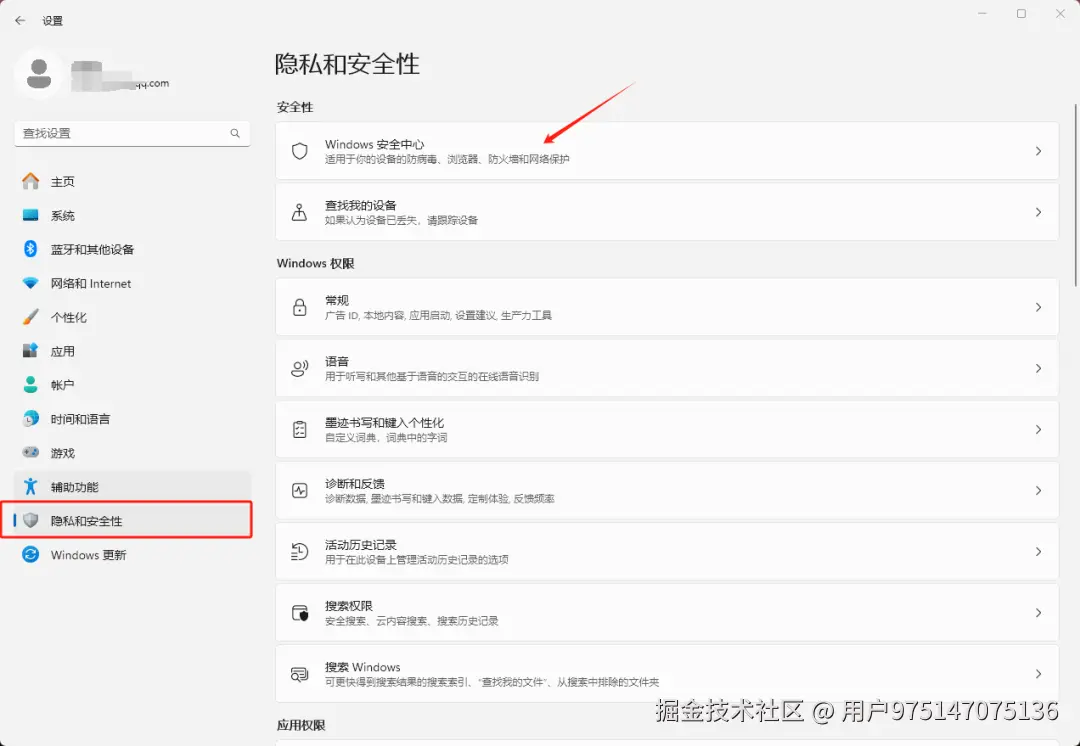This screenshot has width=1080, height=746.
Task: Open 查找我的设备 entry
Action: [x=667, y=212]
